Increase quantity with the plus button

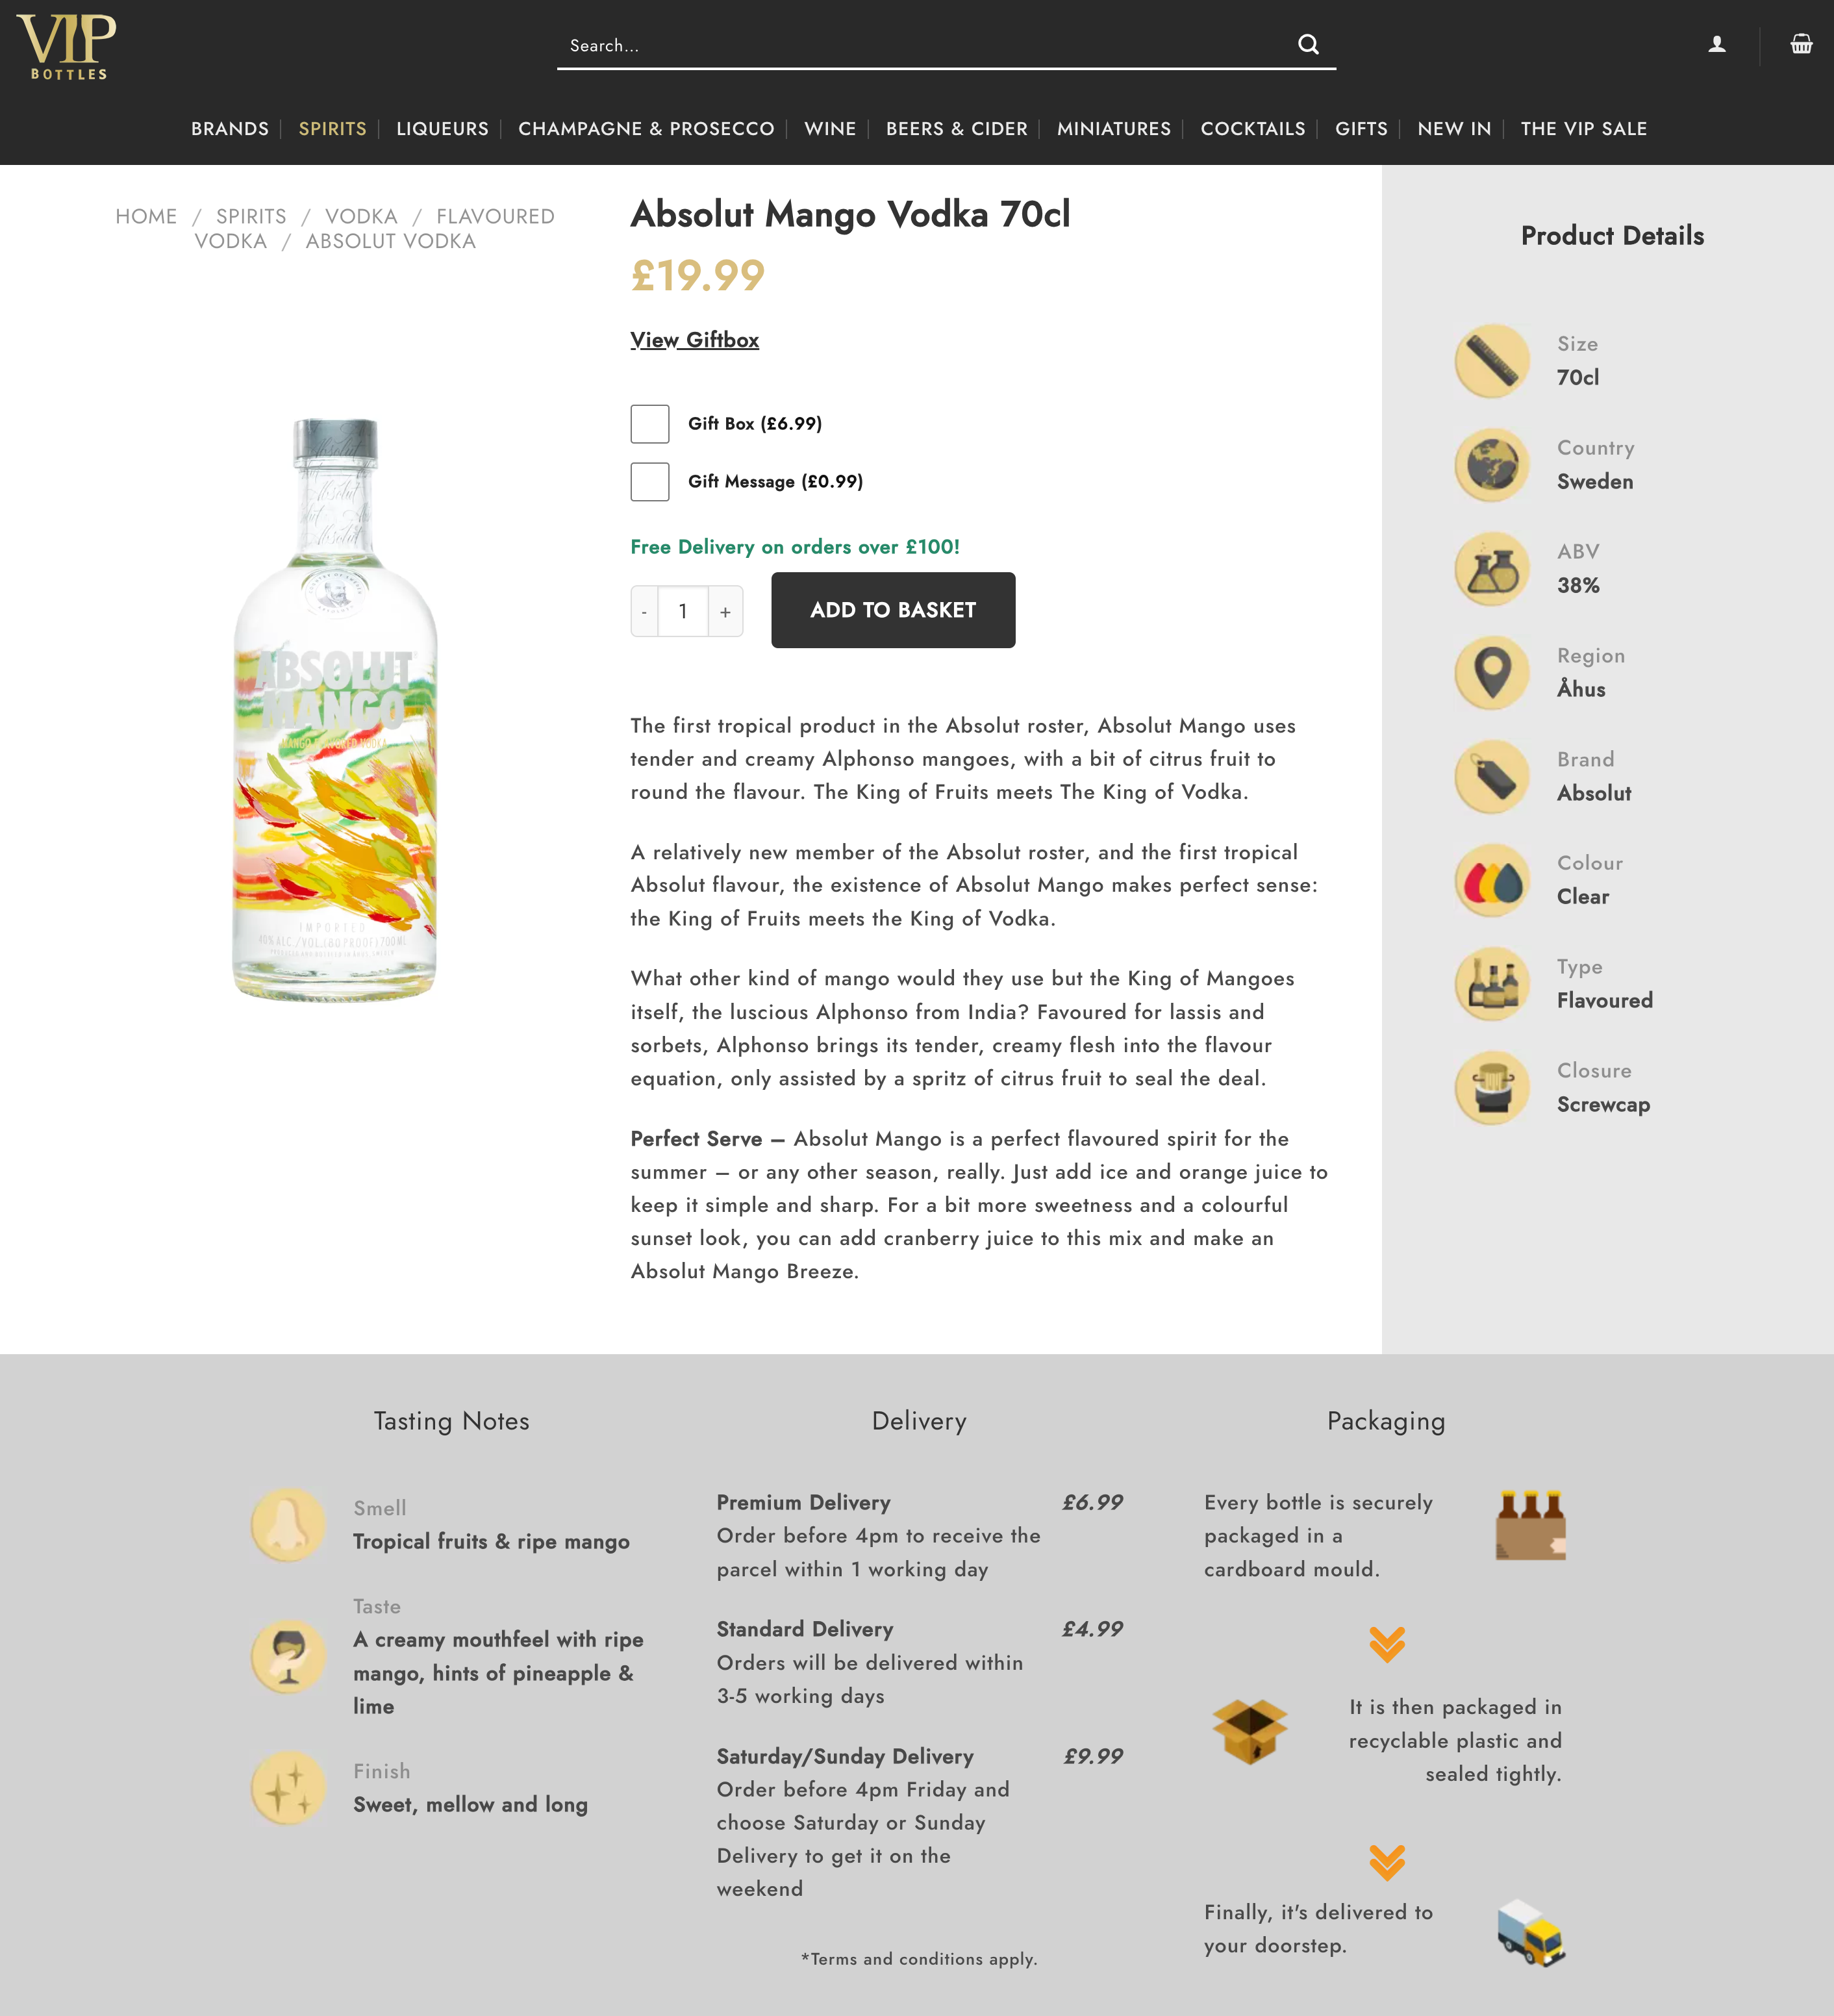click(725, 611)
